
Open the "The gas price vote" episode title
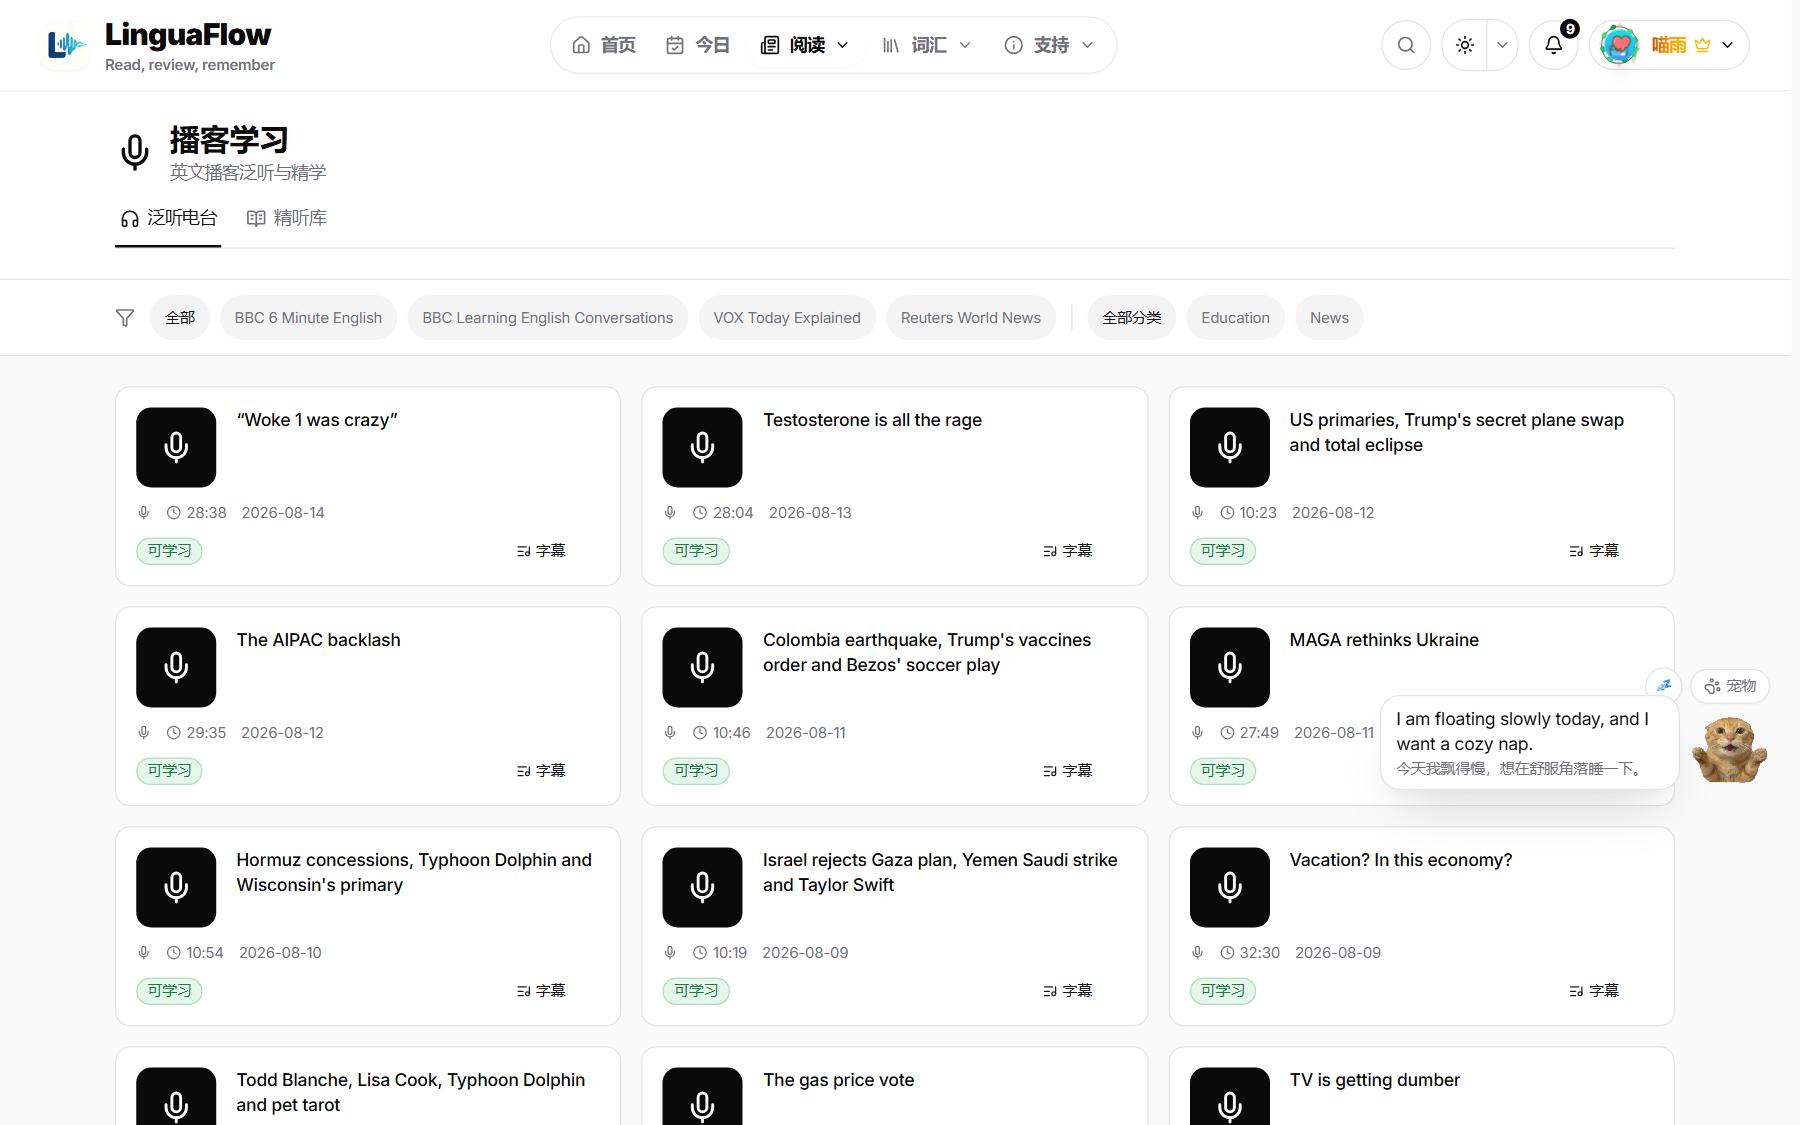tap(839, 1080)
